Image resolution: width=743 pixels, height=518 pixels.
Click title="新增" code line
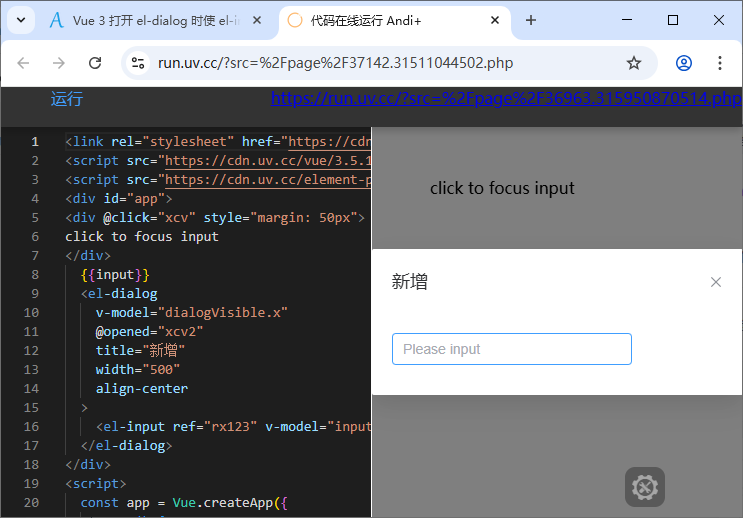point(140,350)
